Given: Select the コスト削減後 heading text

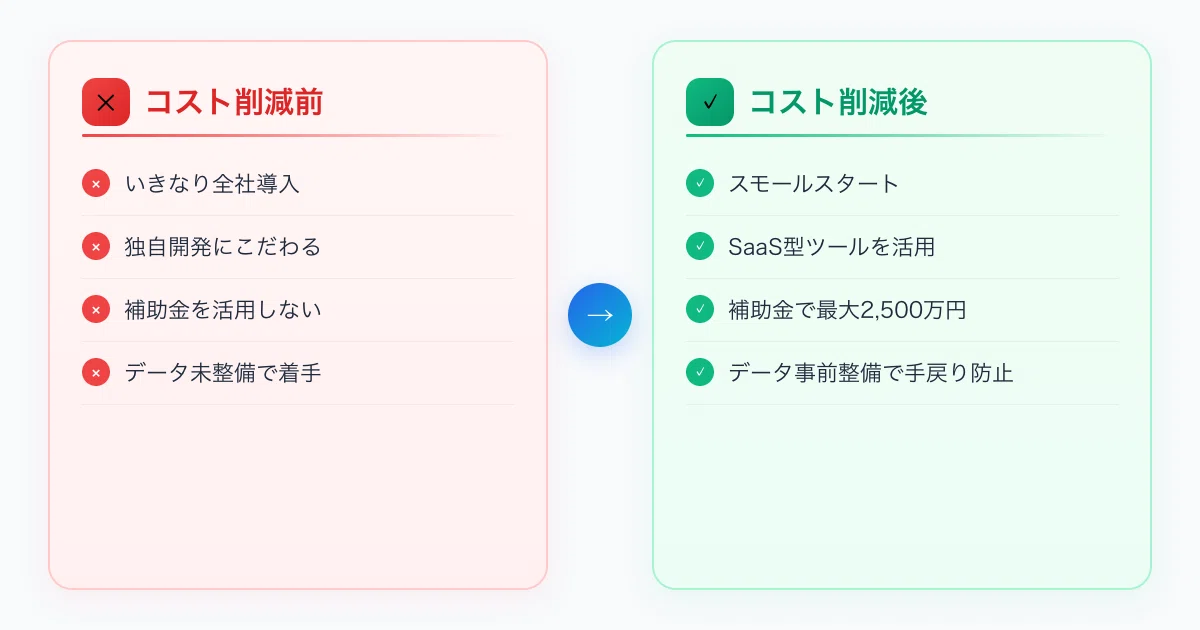Looking at the screenshot, I should tap(838, 102).
